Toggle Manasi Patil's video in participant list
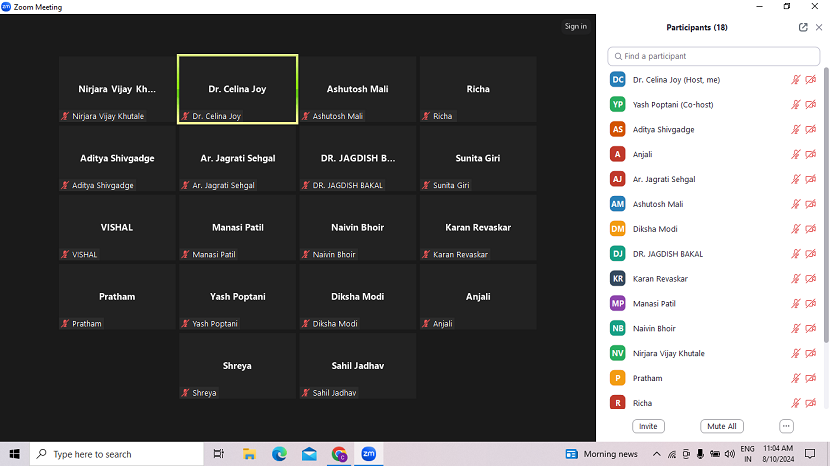 coord(810,303)
